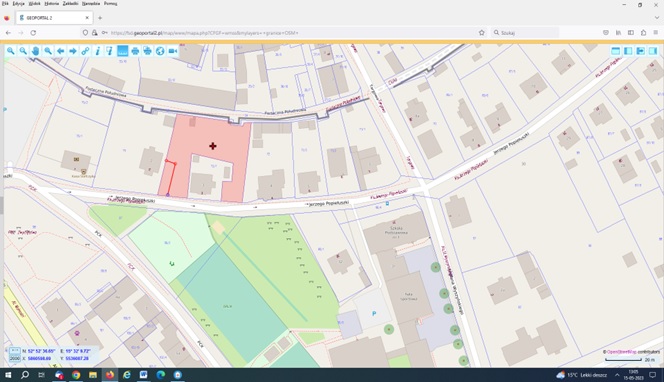This screenshot has height=382, width=664.
Task: Toggle the top panel layout button
Action: 616,51
